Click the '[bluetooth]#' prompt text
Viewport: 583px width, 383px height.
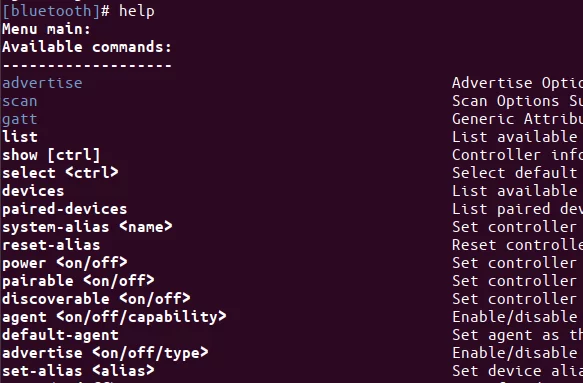(56, 11)
